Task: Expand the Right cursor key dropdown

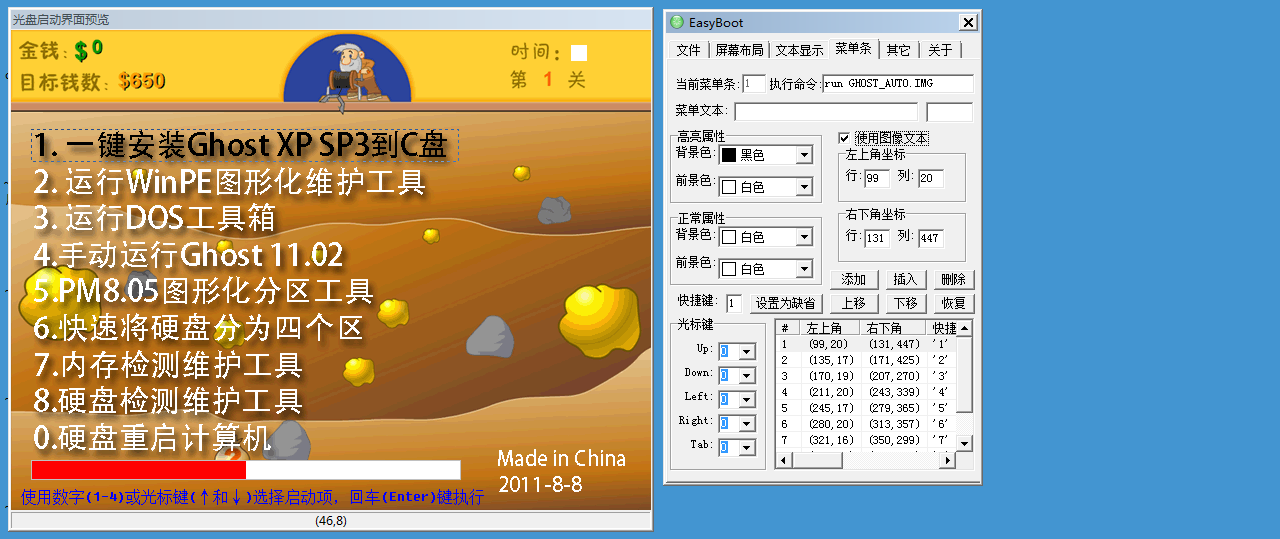Action: 746,424
